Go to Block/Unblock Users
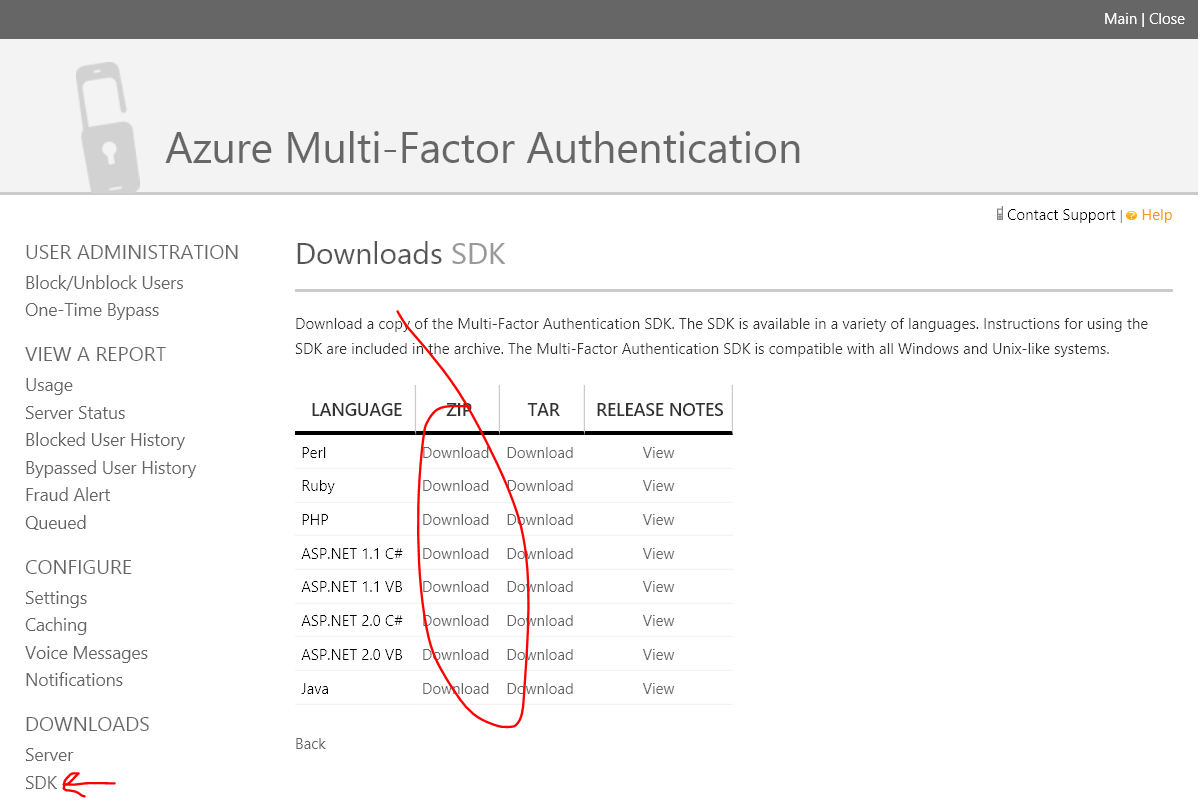1200x811 pixels. [x=104, y=283]
